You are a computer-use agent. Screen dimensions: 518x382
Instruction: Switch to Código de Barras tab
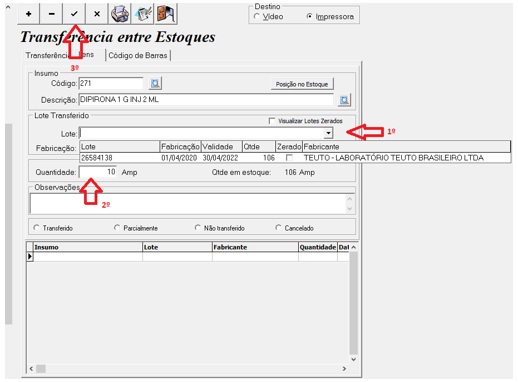pyautogui.click(x=138, y=55)
